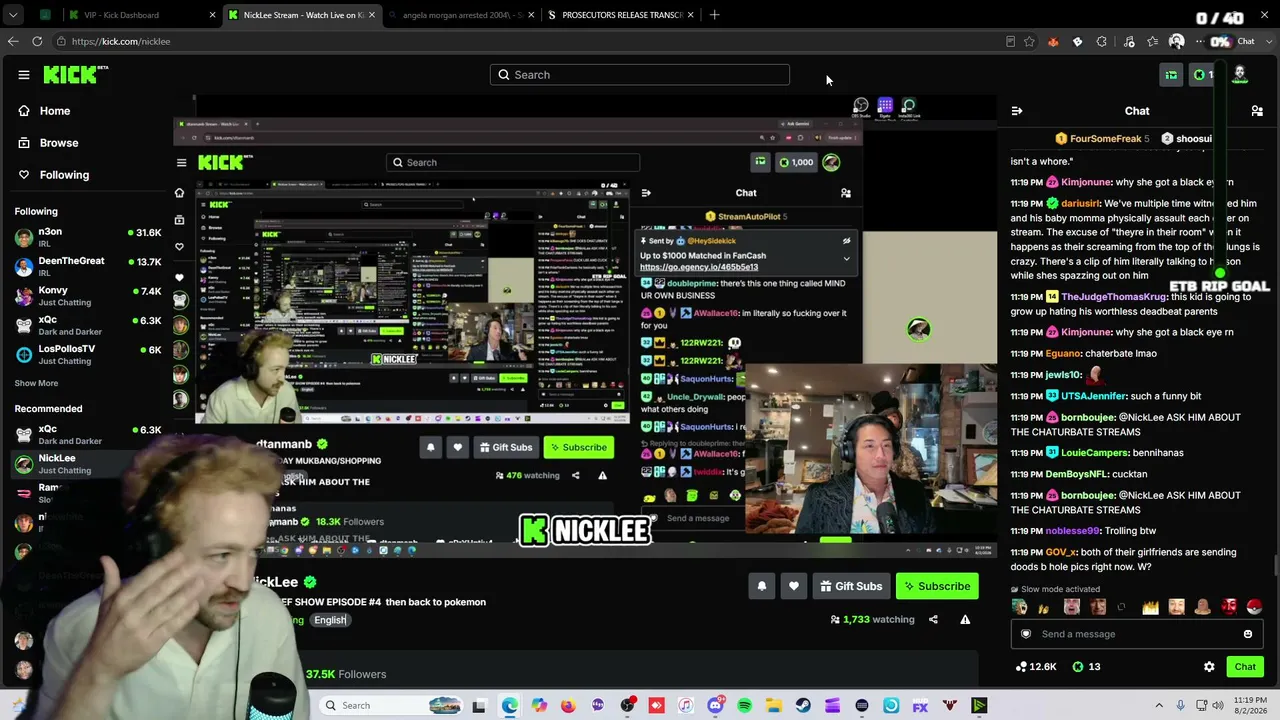Open Steam from the taskbar
1280x720 pixels.
click(803, 706)
